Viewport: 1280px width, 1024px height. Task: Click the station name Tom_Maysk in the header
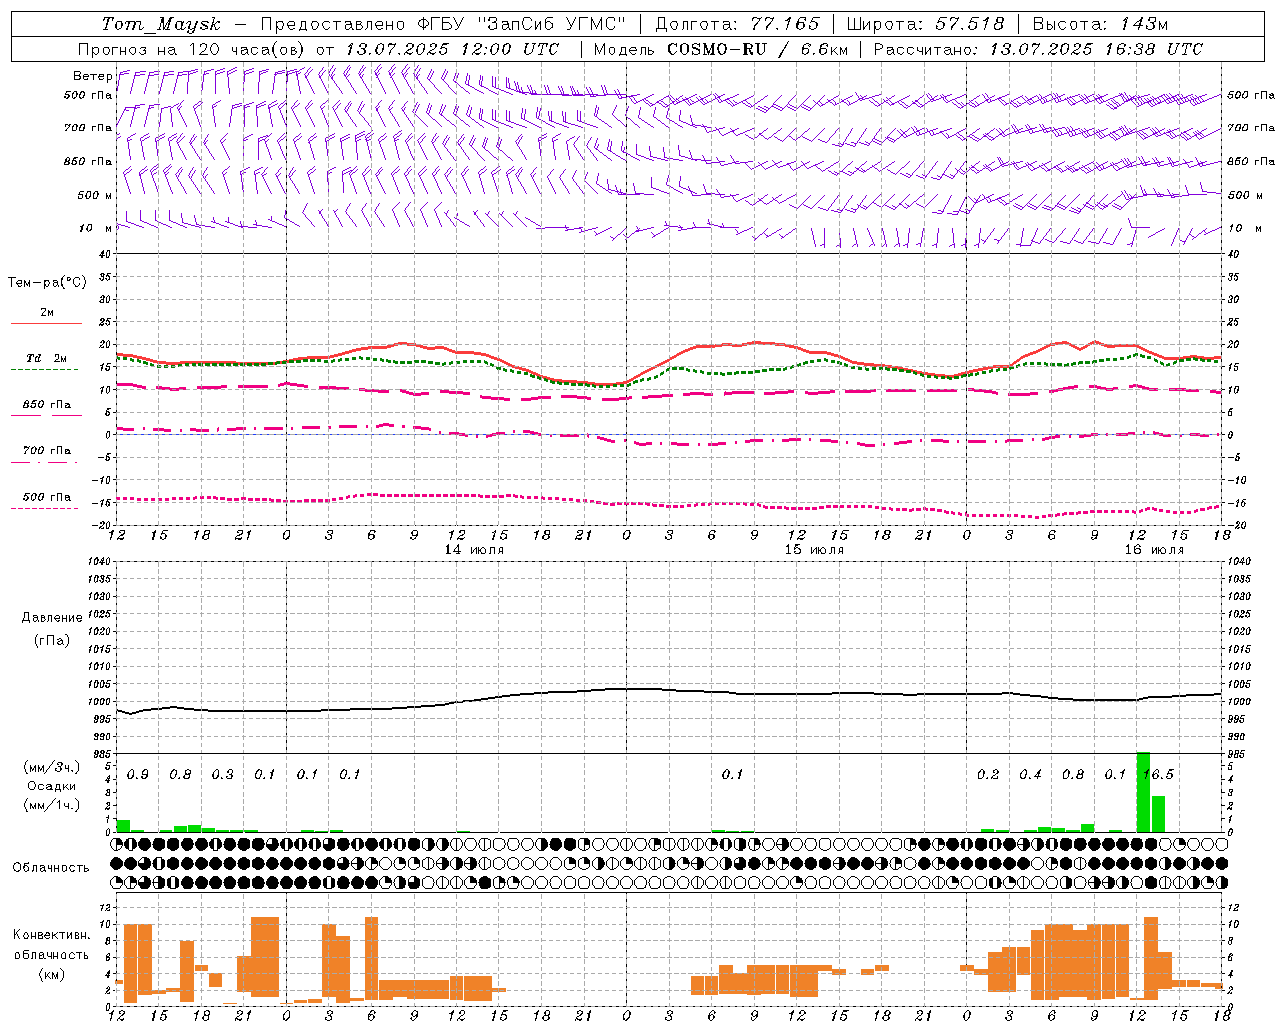(x=161, y=24)
